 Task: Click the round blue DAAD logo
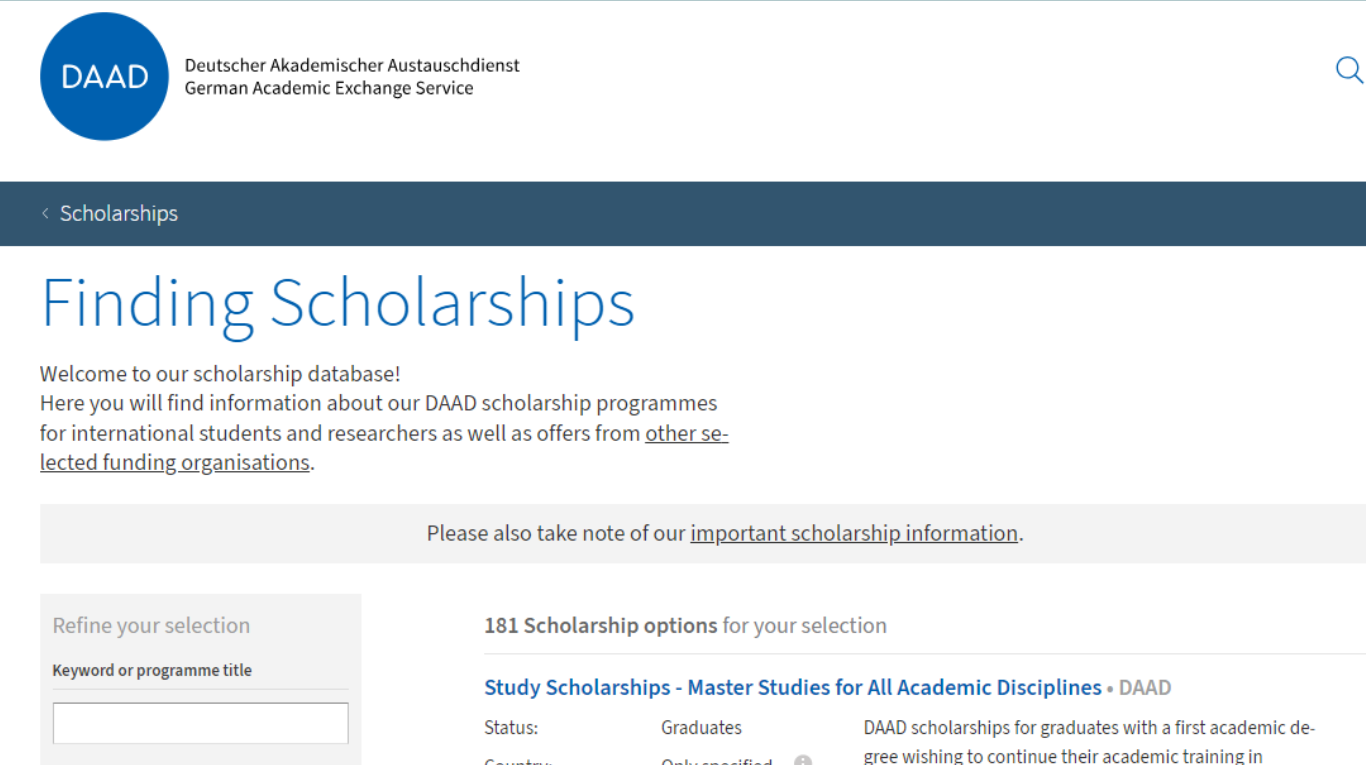(105, 77)
